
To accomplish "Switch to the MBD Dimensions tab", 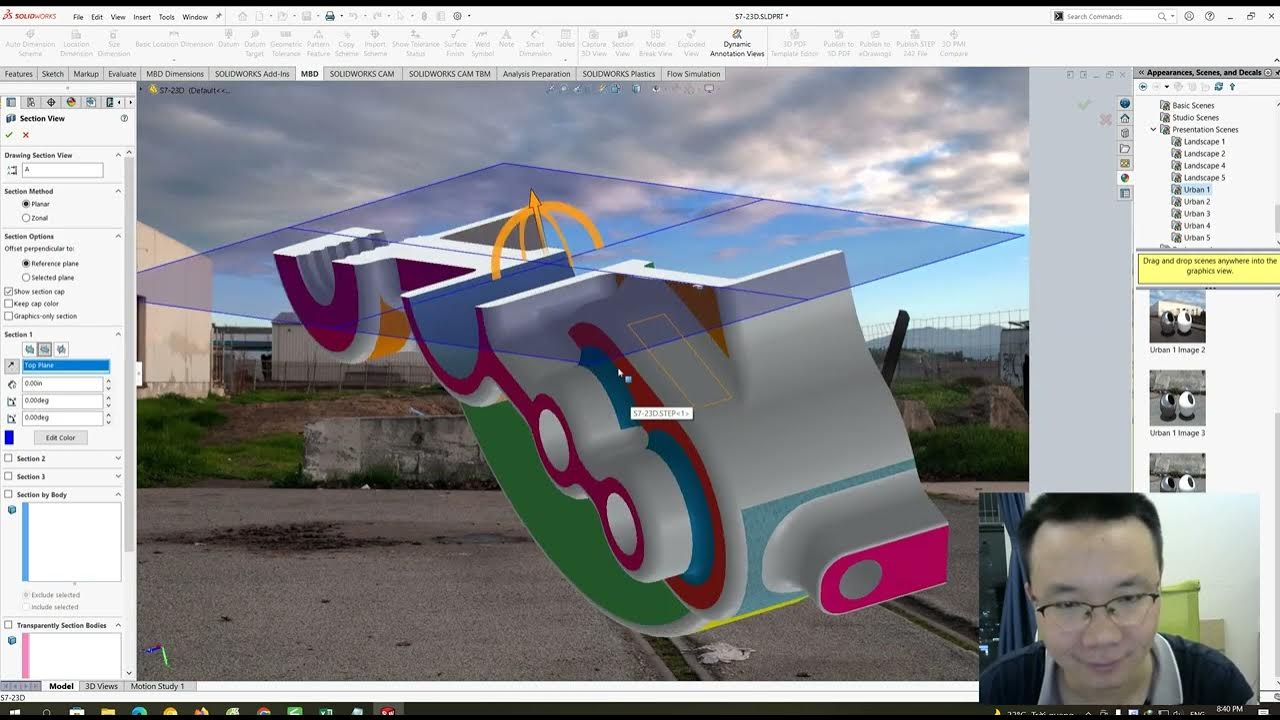I will 175,74.
